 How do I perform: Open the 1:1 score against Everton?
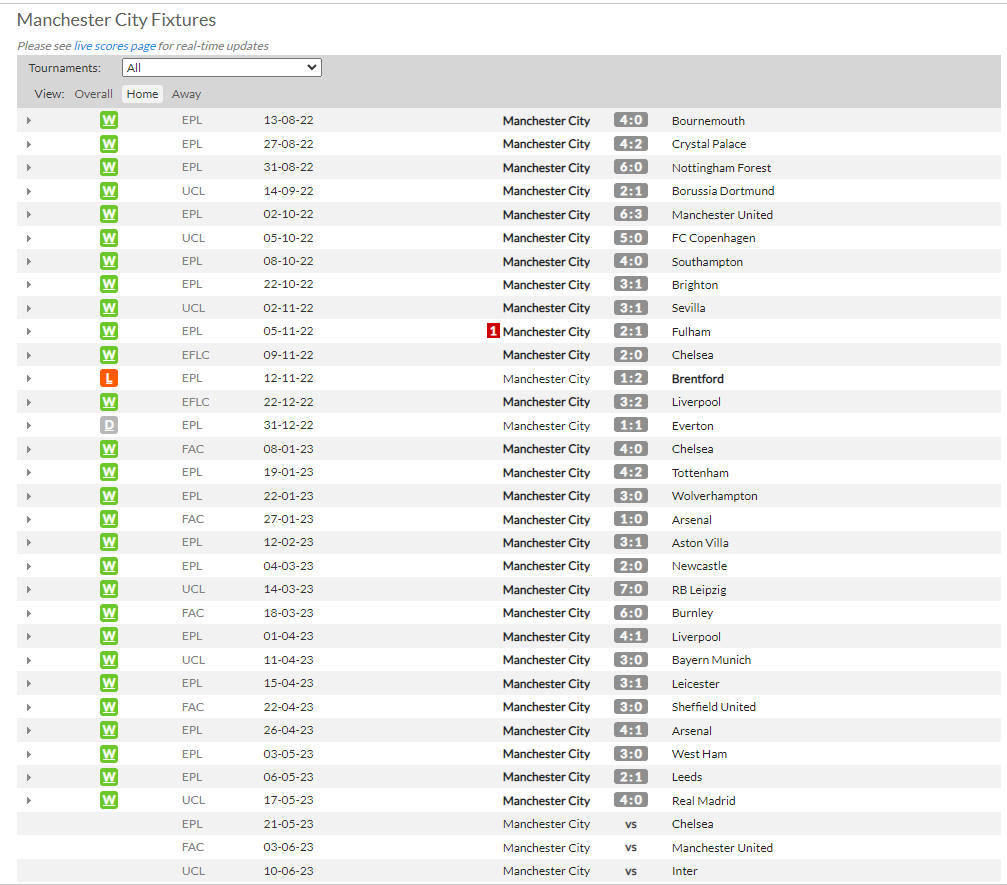pyautogui.click(x=631, y=425)
